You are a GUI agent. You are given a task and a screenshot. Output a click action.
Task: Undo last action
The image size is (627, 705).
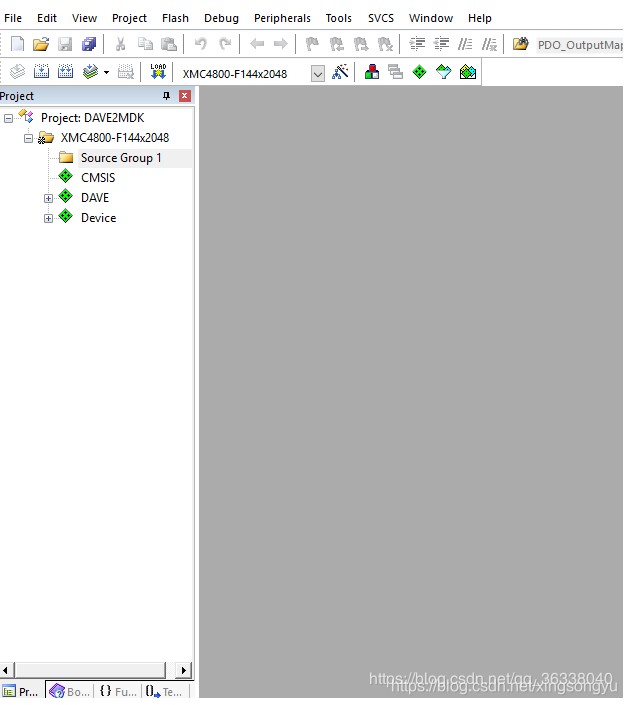(x=200, y=44)
